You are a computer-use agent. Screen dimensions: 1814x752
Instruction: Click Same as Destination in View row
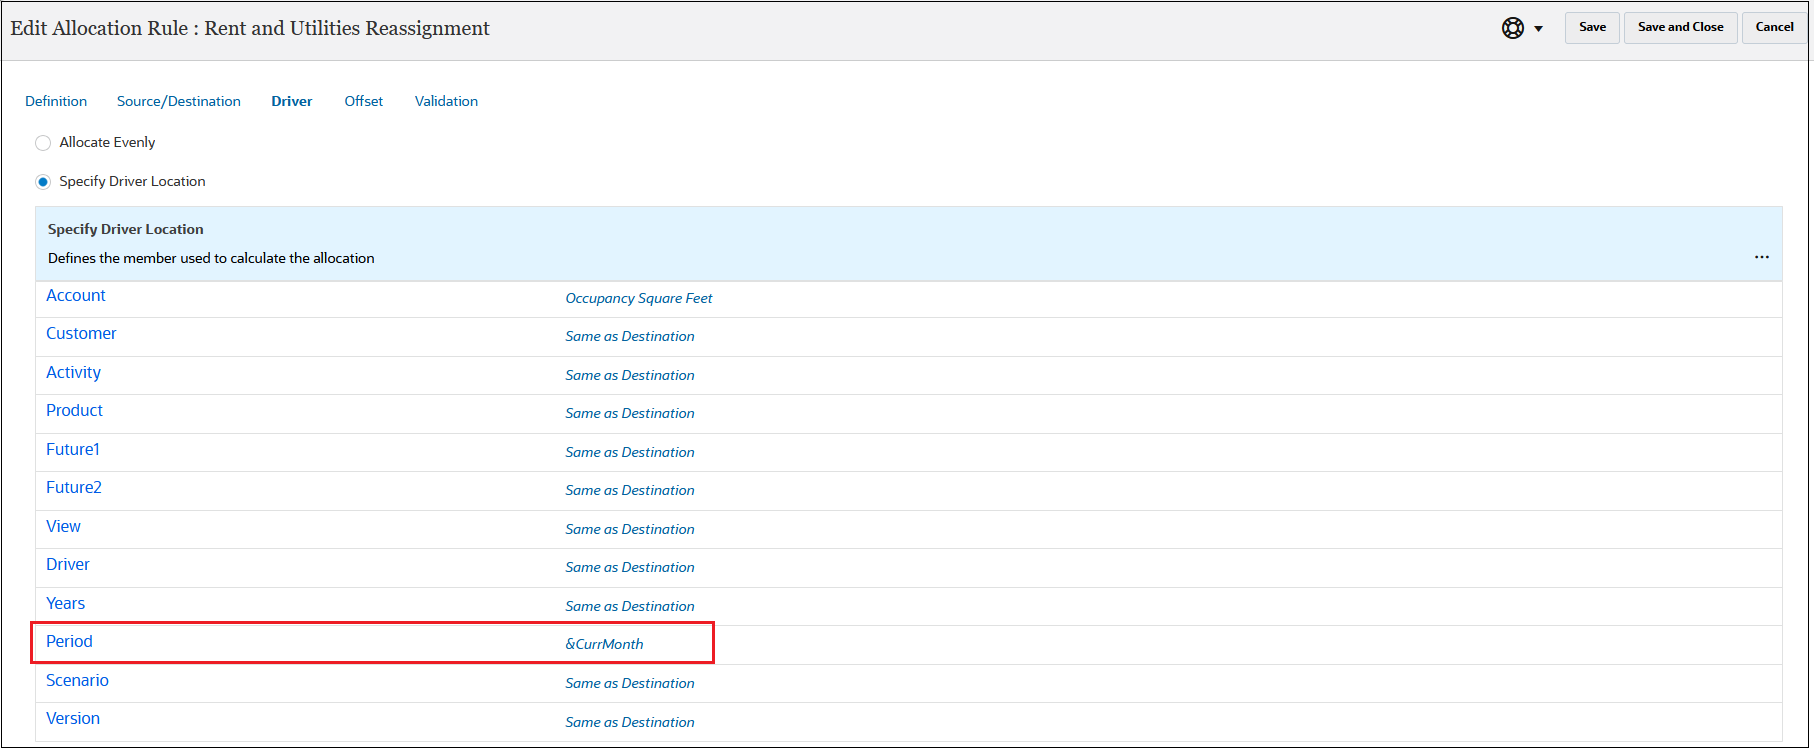pyautogui.click(x=630, y=530)
